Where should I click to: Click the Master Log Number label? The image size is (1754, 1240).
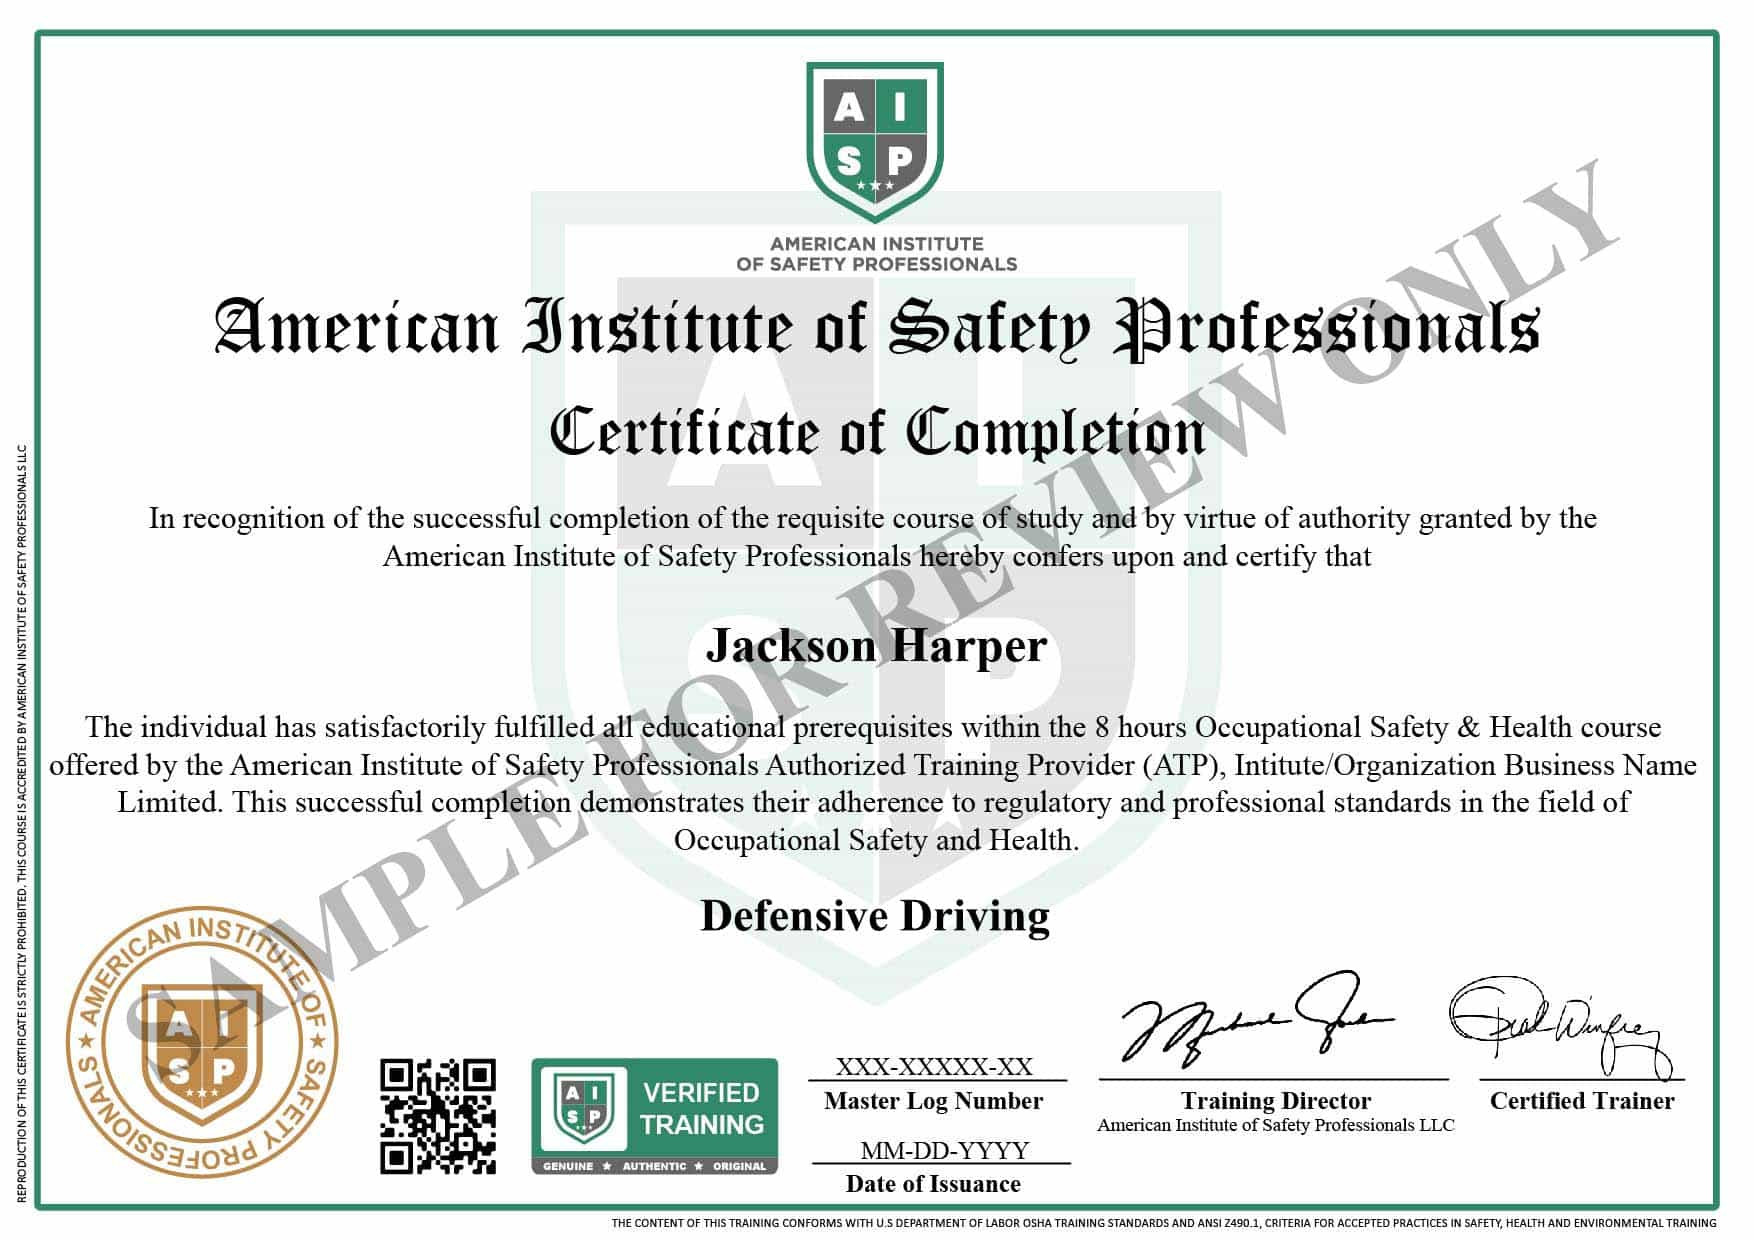pyautogui.click(x=933, y=1101)
